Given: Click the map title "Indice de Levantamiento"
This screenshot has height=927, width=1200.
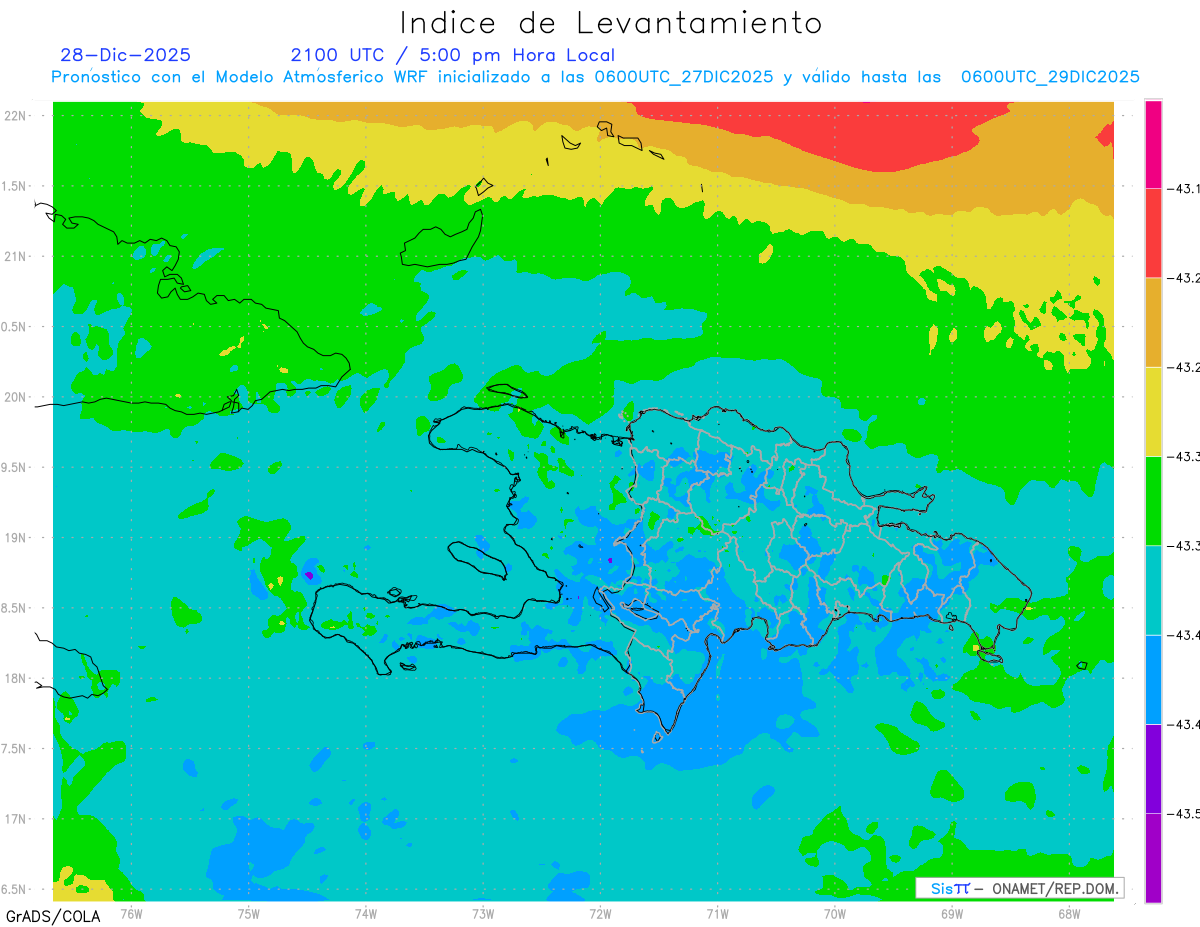Looking at the screenshot, I should 611,22.
